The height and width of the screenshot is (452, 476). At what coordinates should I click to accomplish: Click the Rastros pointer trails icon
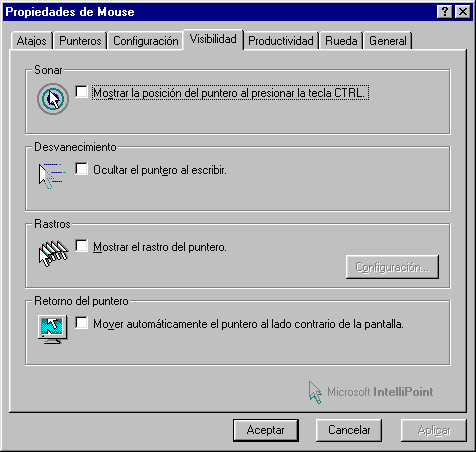coord(53,253)
